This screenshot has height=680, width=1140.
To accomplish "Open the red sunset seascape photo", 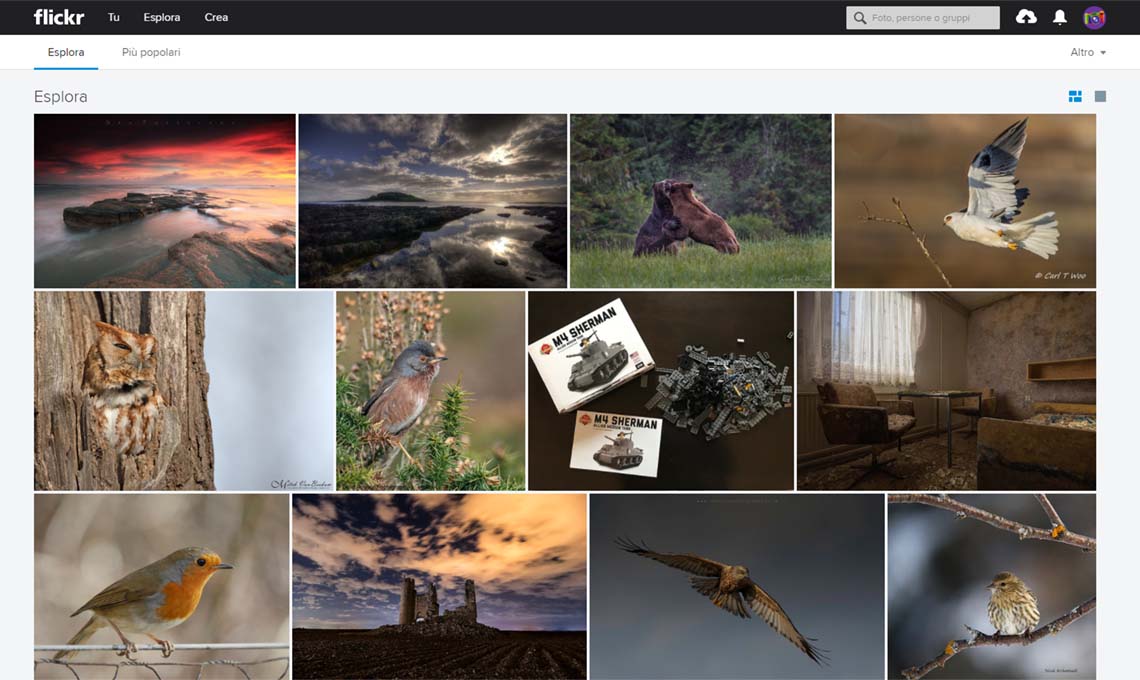I will coord(164,200).
